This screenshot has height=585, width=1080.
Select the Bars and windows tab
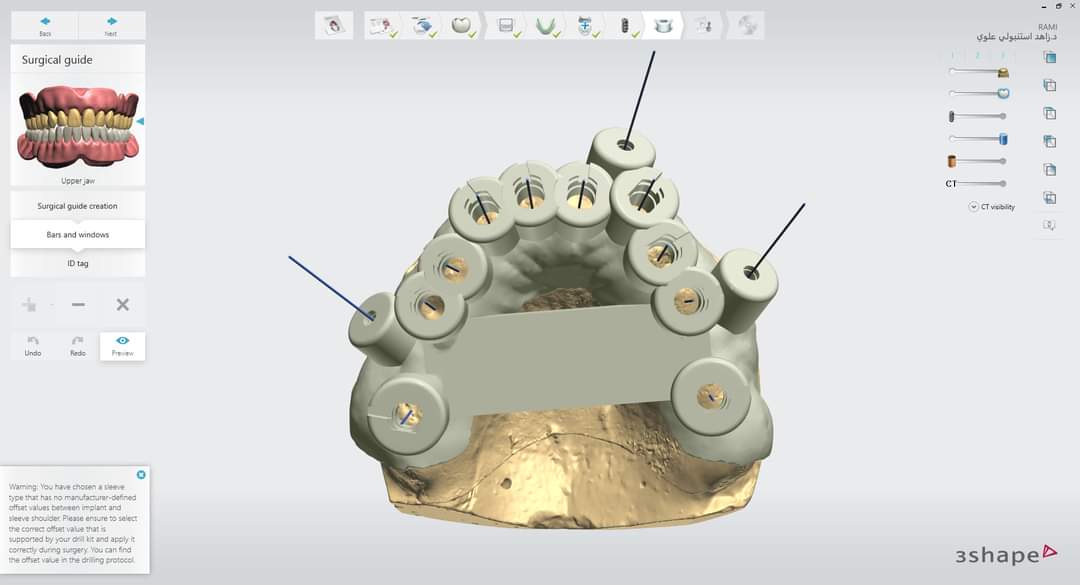point(78,235)
